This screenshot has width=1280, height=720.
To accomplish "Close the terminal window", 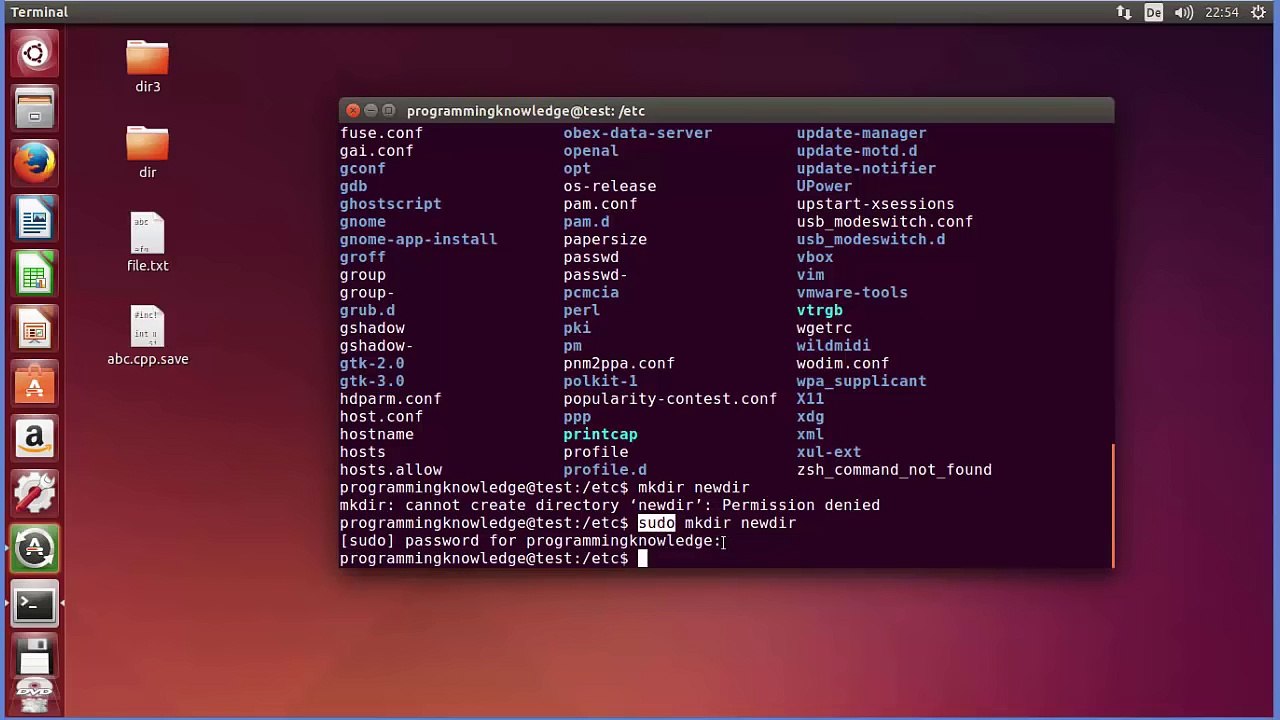I will coord(353,110).
